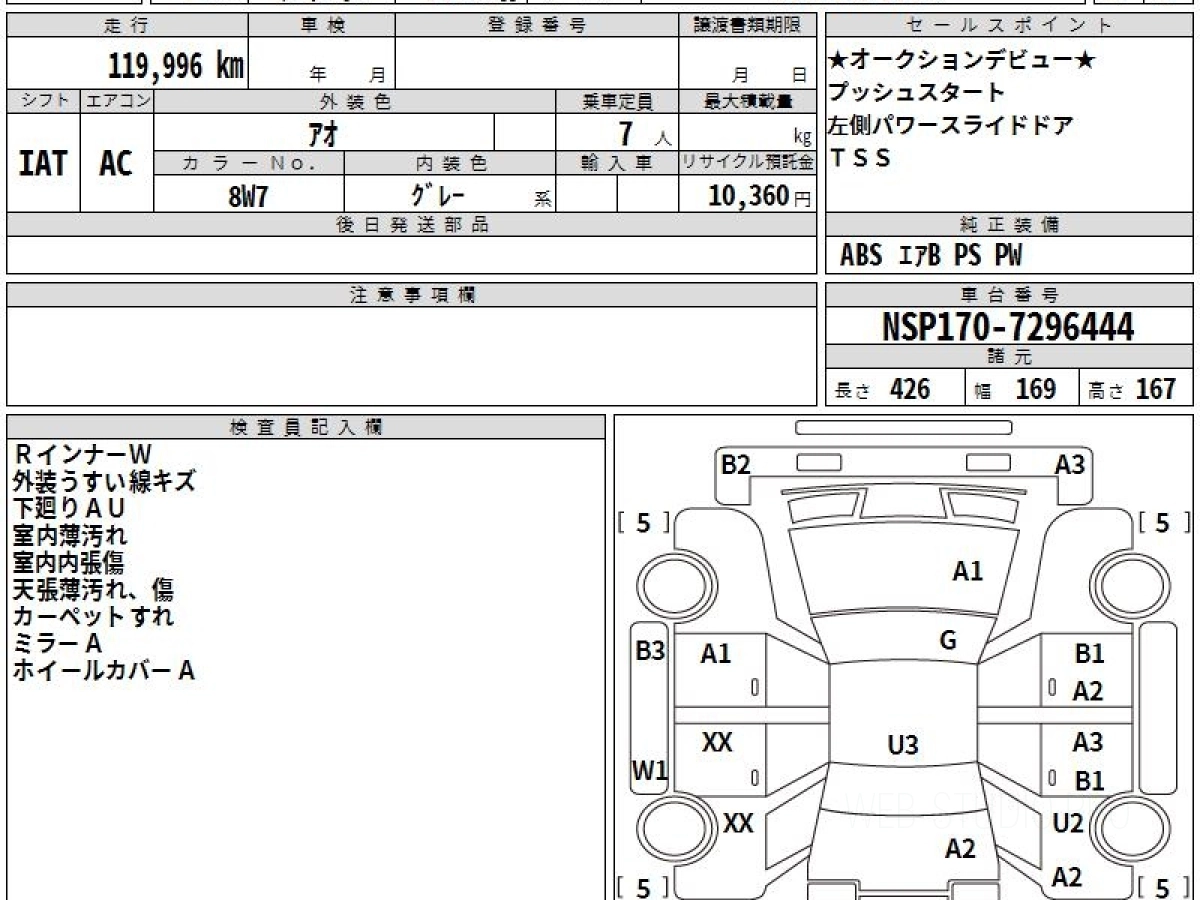Click the 譲渡書類期限 header
Viewport: 1200px width, 900px height.
pos(748,26)
